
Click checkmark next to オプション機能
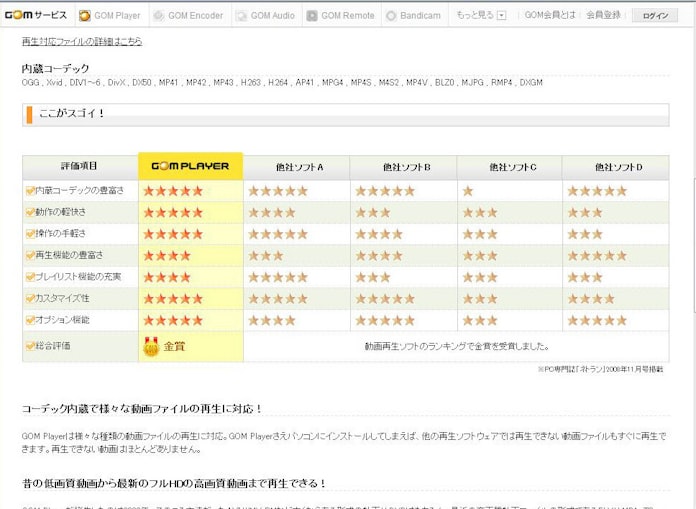[30, 320]
